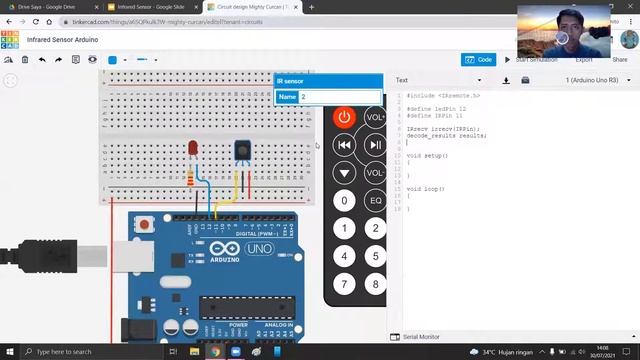Click the Start Simulation label
Image resolution: width=640 pixels, height=360 pixels.
(x=536, y=60)
